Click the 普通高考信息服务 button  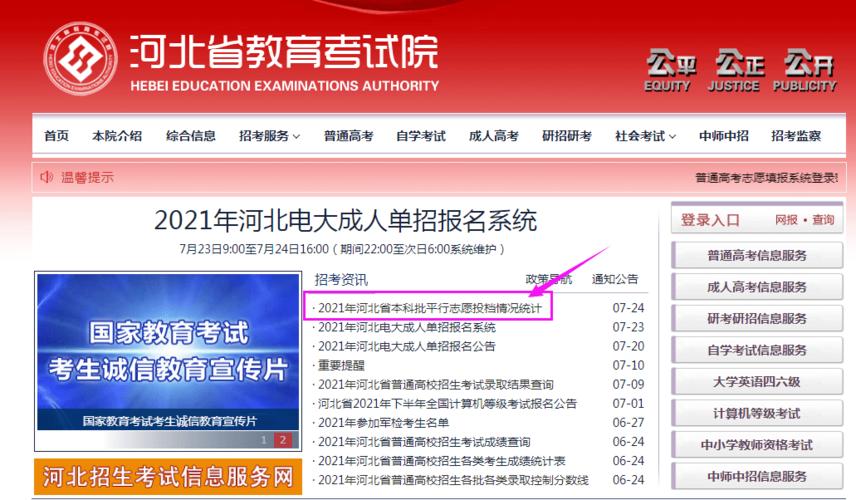coord(757,255)
